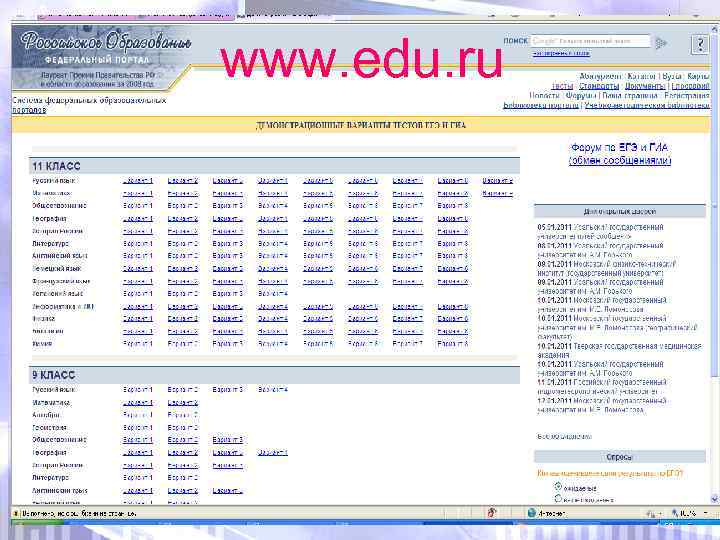This screenshot has width=720, height=540.
Task: Open the Регистрация link
Action: click(x=686, y=96)
